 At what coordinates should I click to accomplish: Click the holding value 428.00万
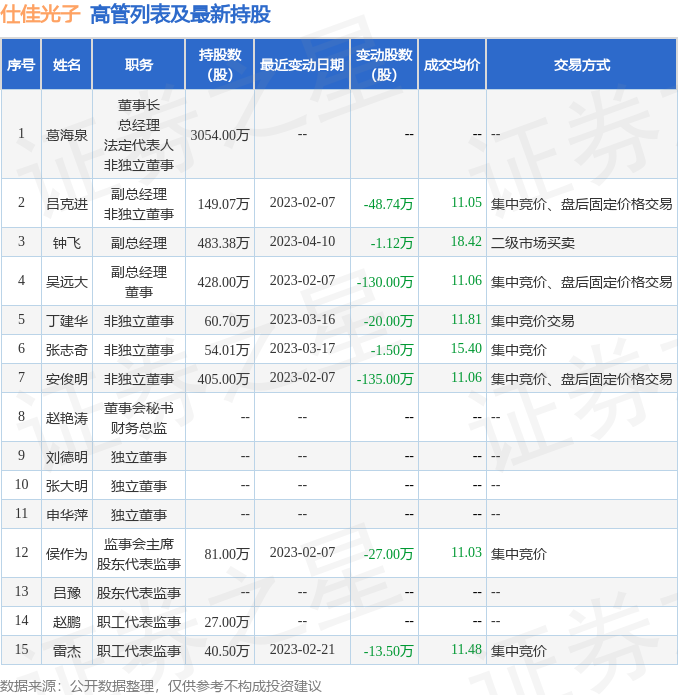click(x=223, y=282)
